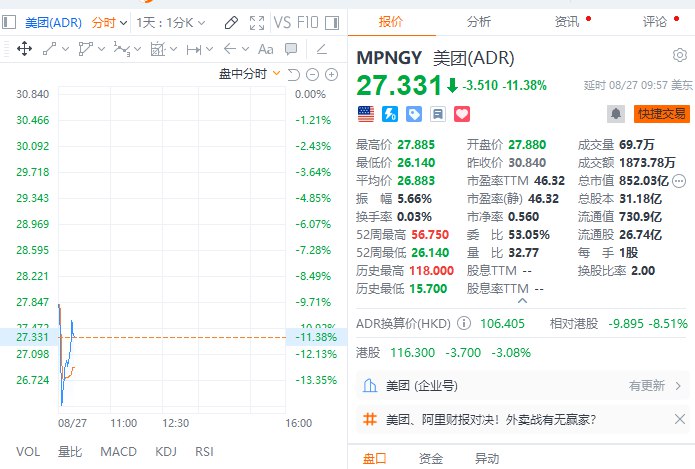This screenshot has width=695, height=469.
Task: Select the move crosshair tool
Action: pos(24,48)
